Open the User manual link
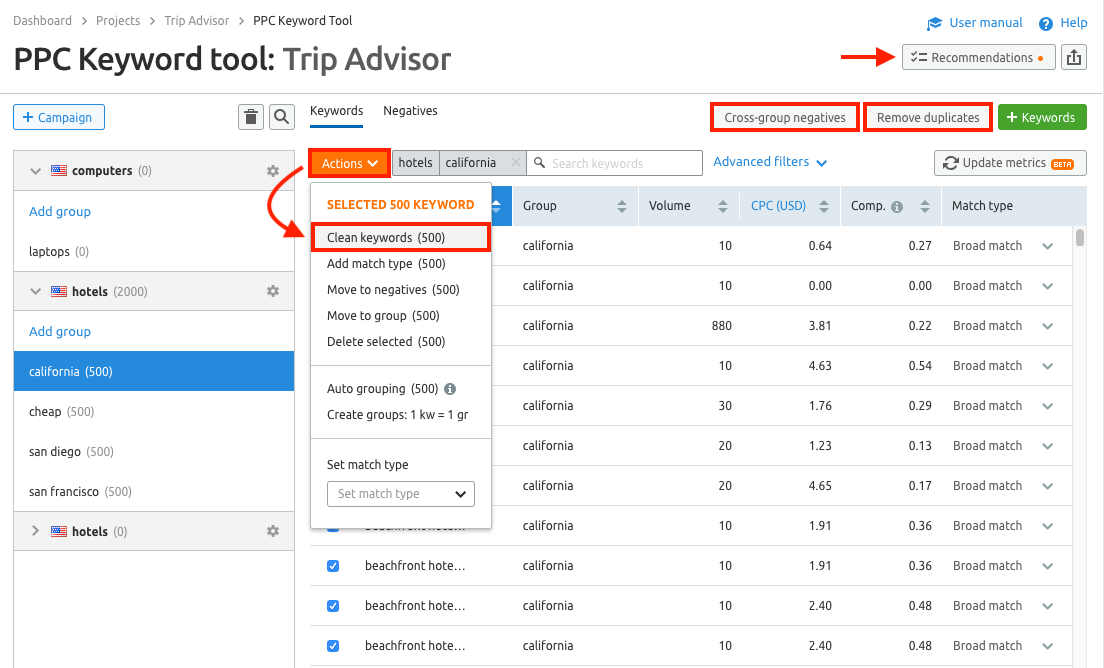 click(986, 23)
